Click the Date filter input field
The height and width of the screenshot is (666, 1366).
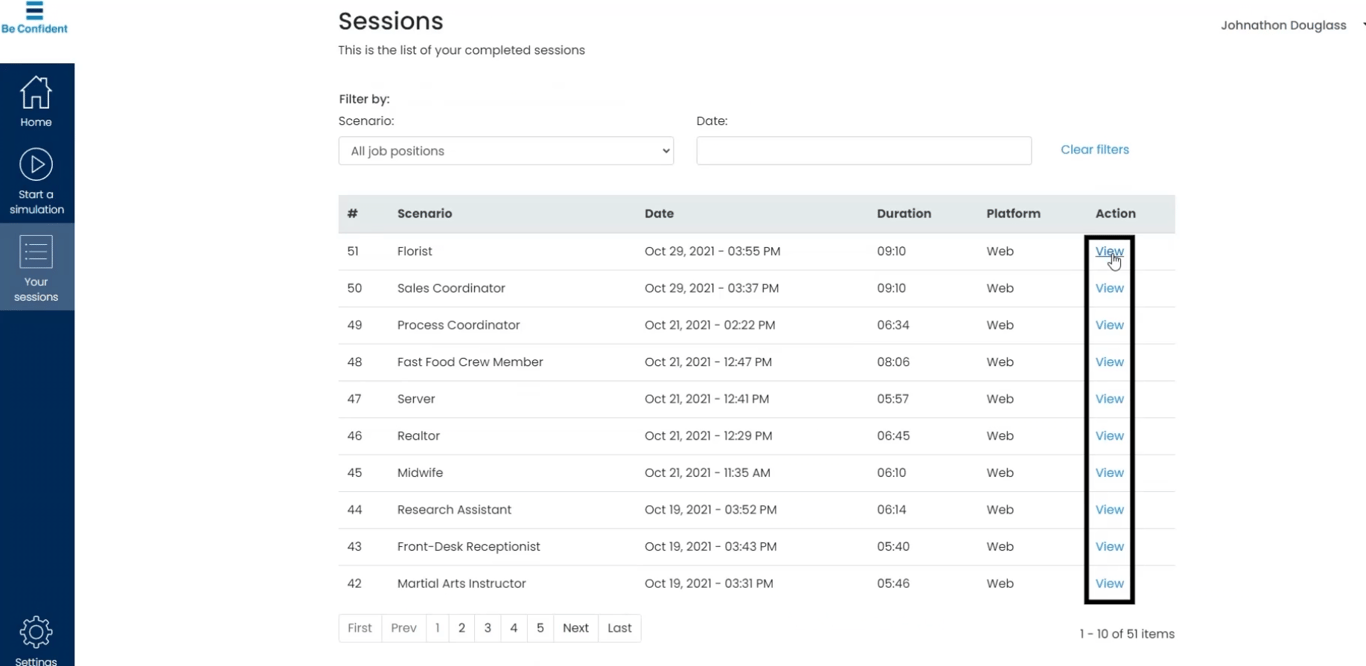(864, 151)
